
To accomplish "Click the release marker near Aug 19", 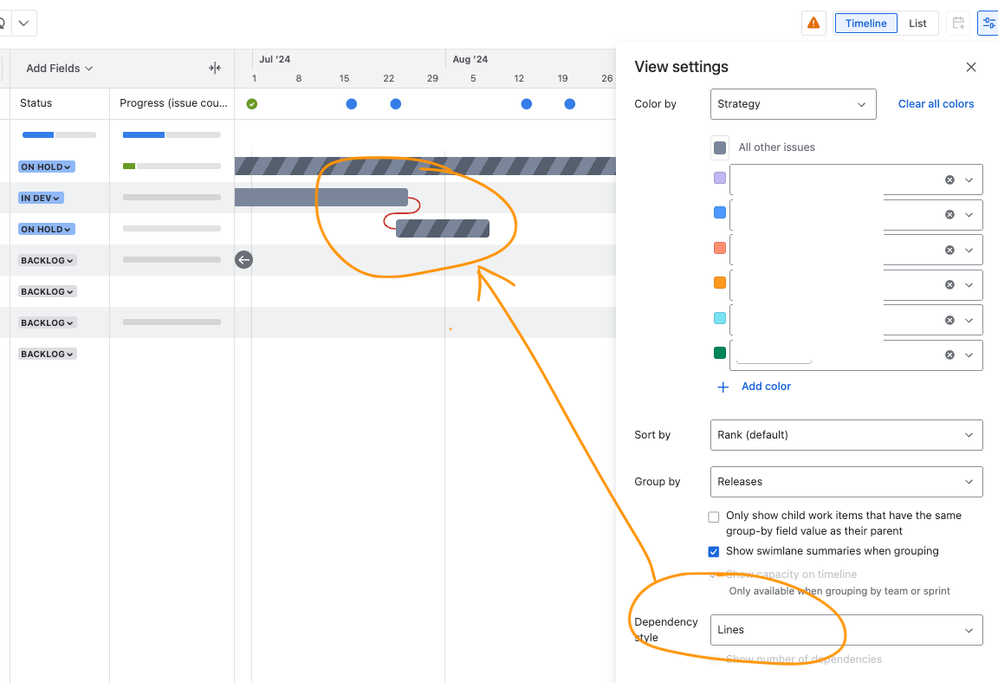I will point(570,104).
